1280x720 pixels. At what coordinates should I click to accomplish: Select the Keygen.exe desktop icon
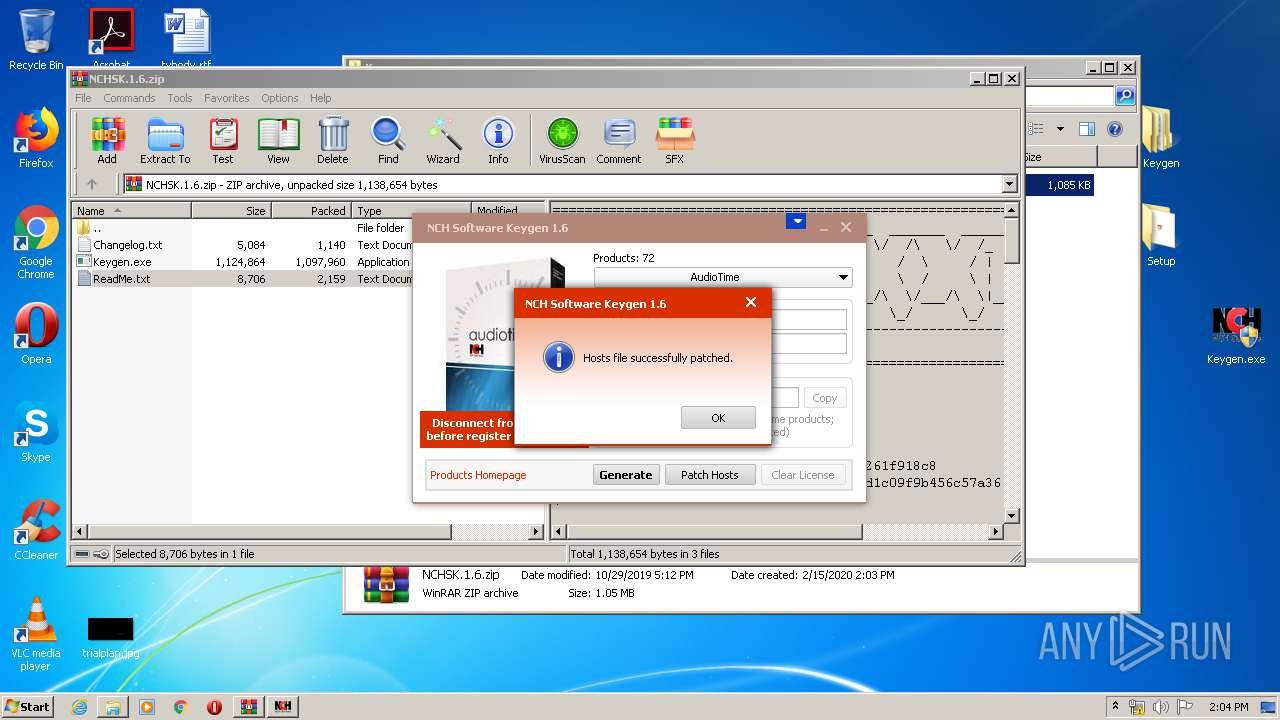[1236, 334]
